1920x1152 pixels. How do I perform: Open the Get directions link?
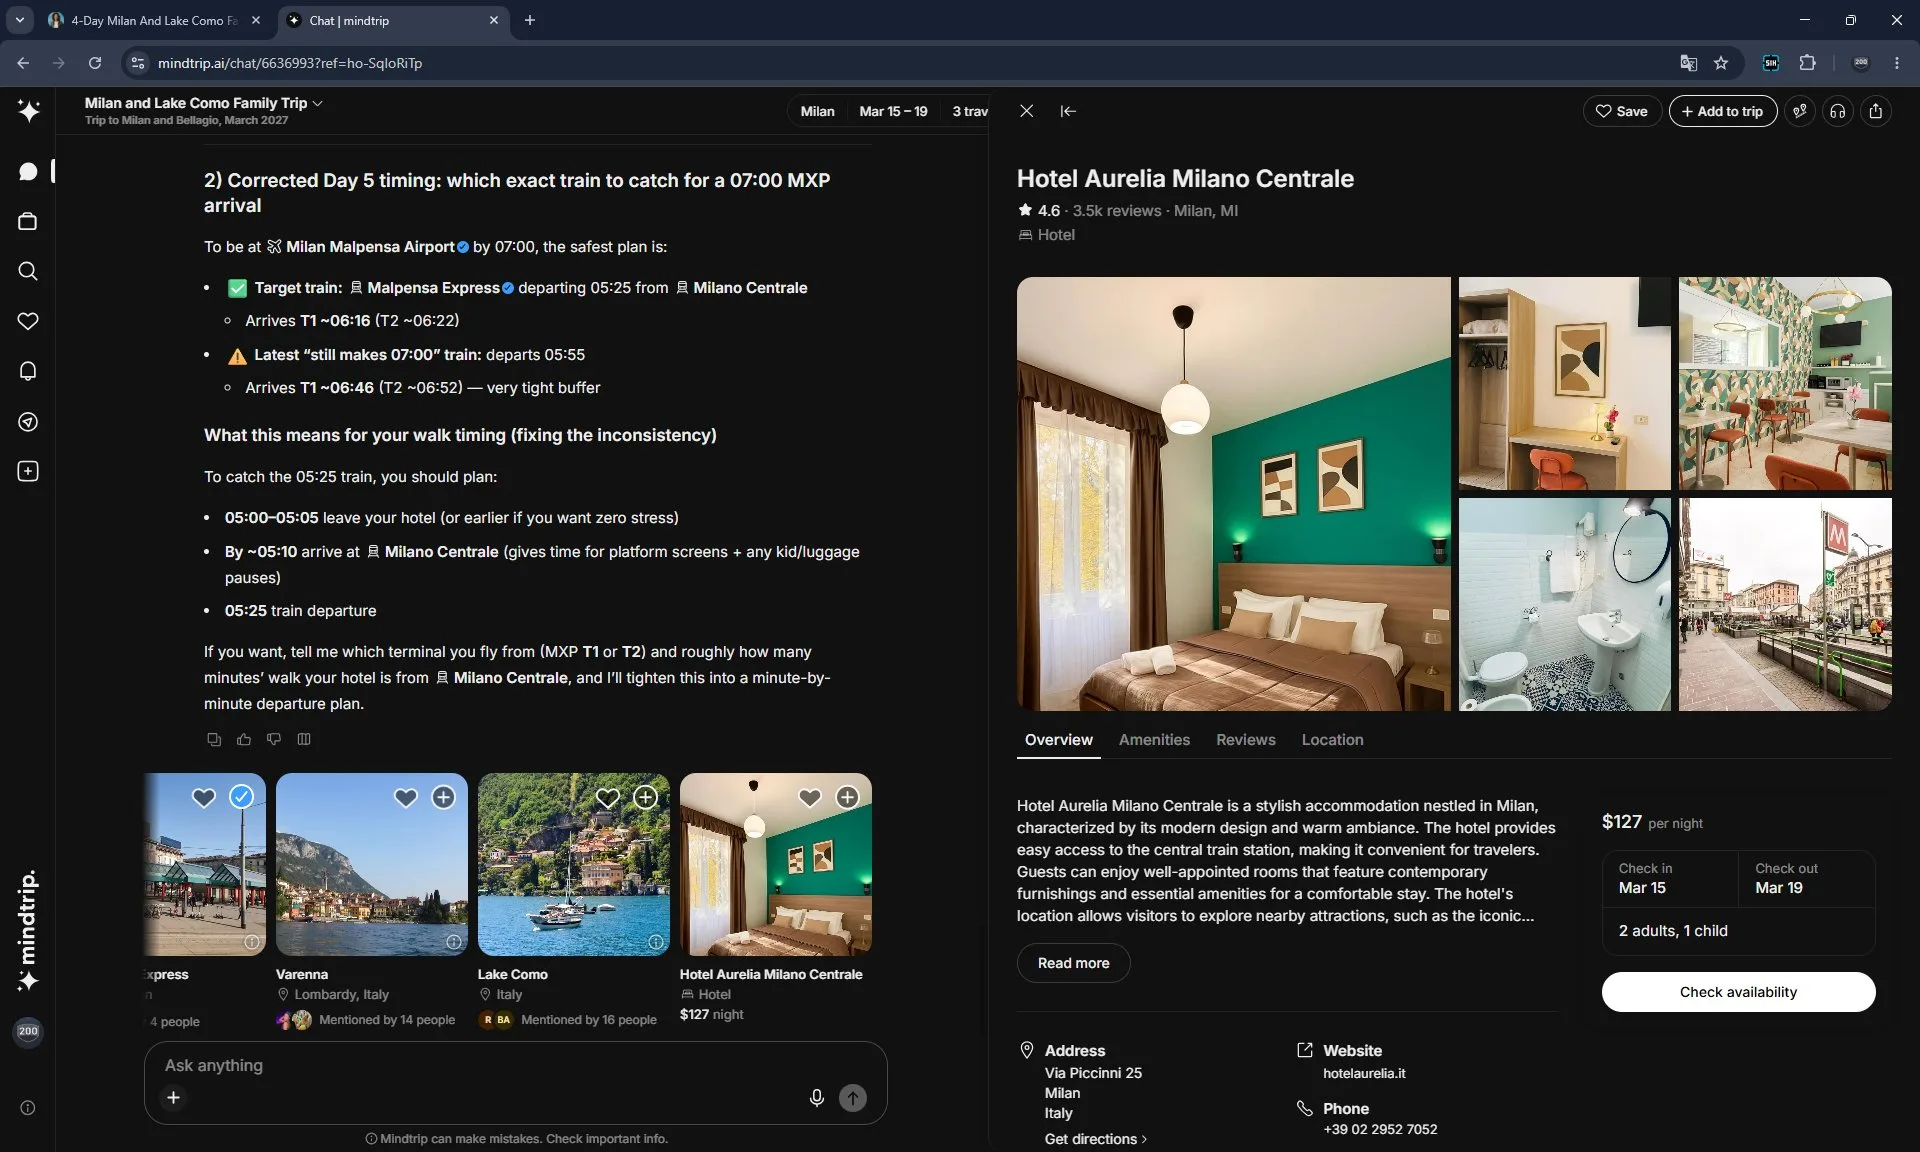[x=1095, y=1139]
